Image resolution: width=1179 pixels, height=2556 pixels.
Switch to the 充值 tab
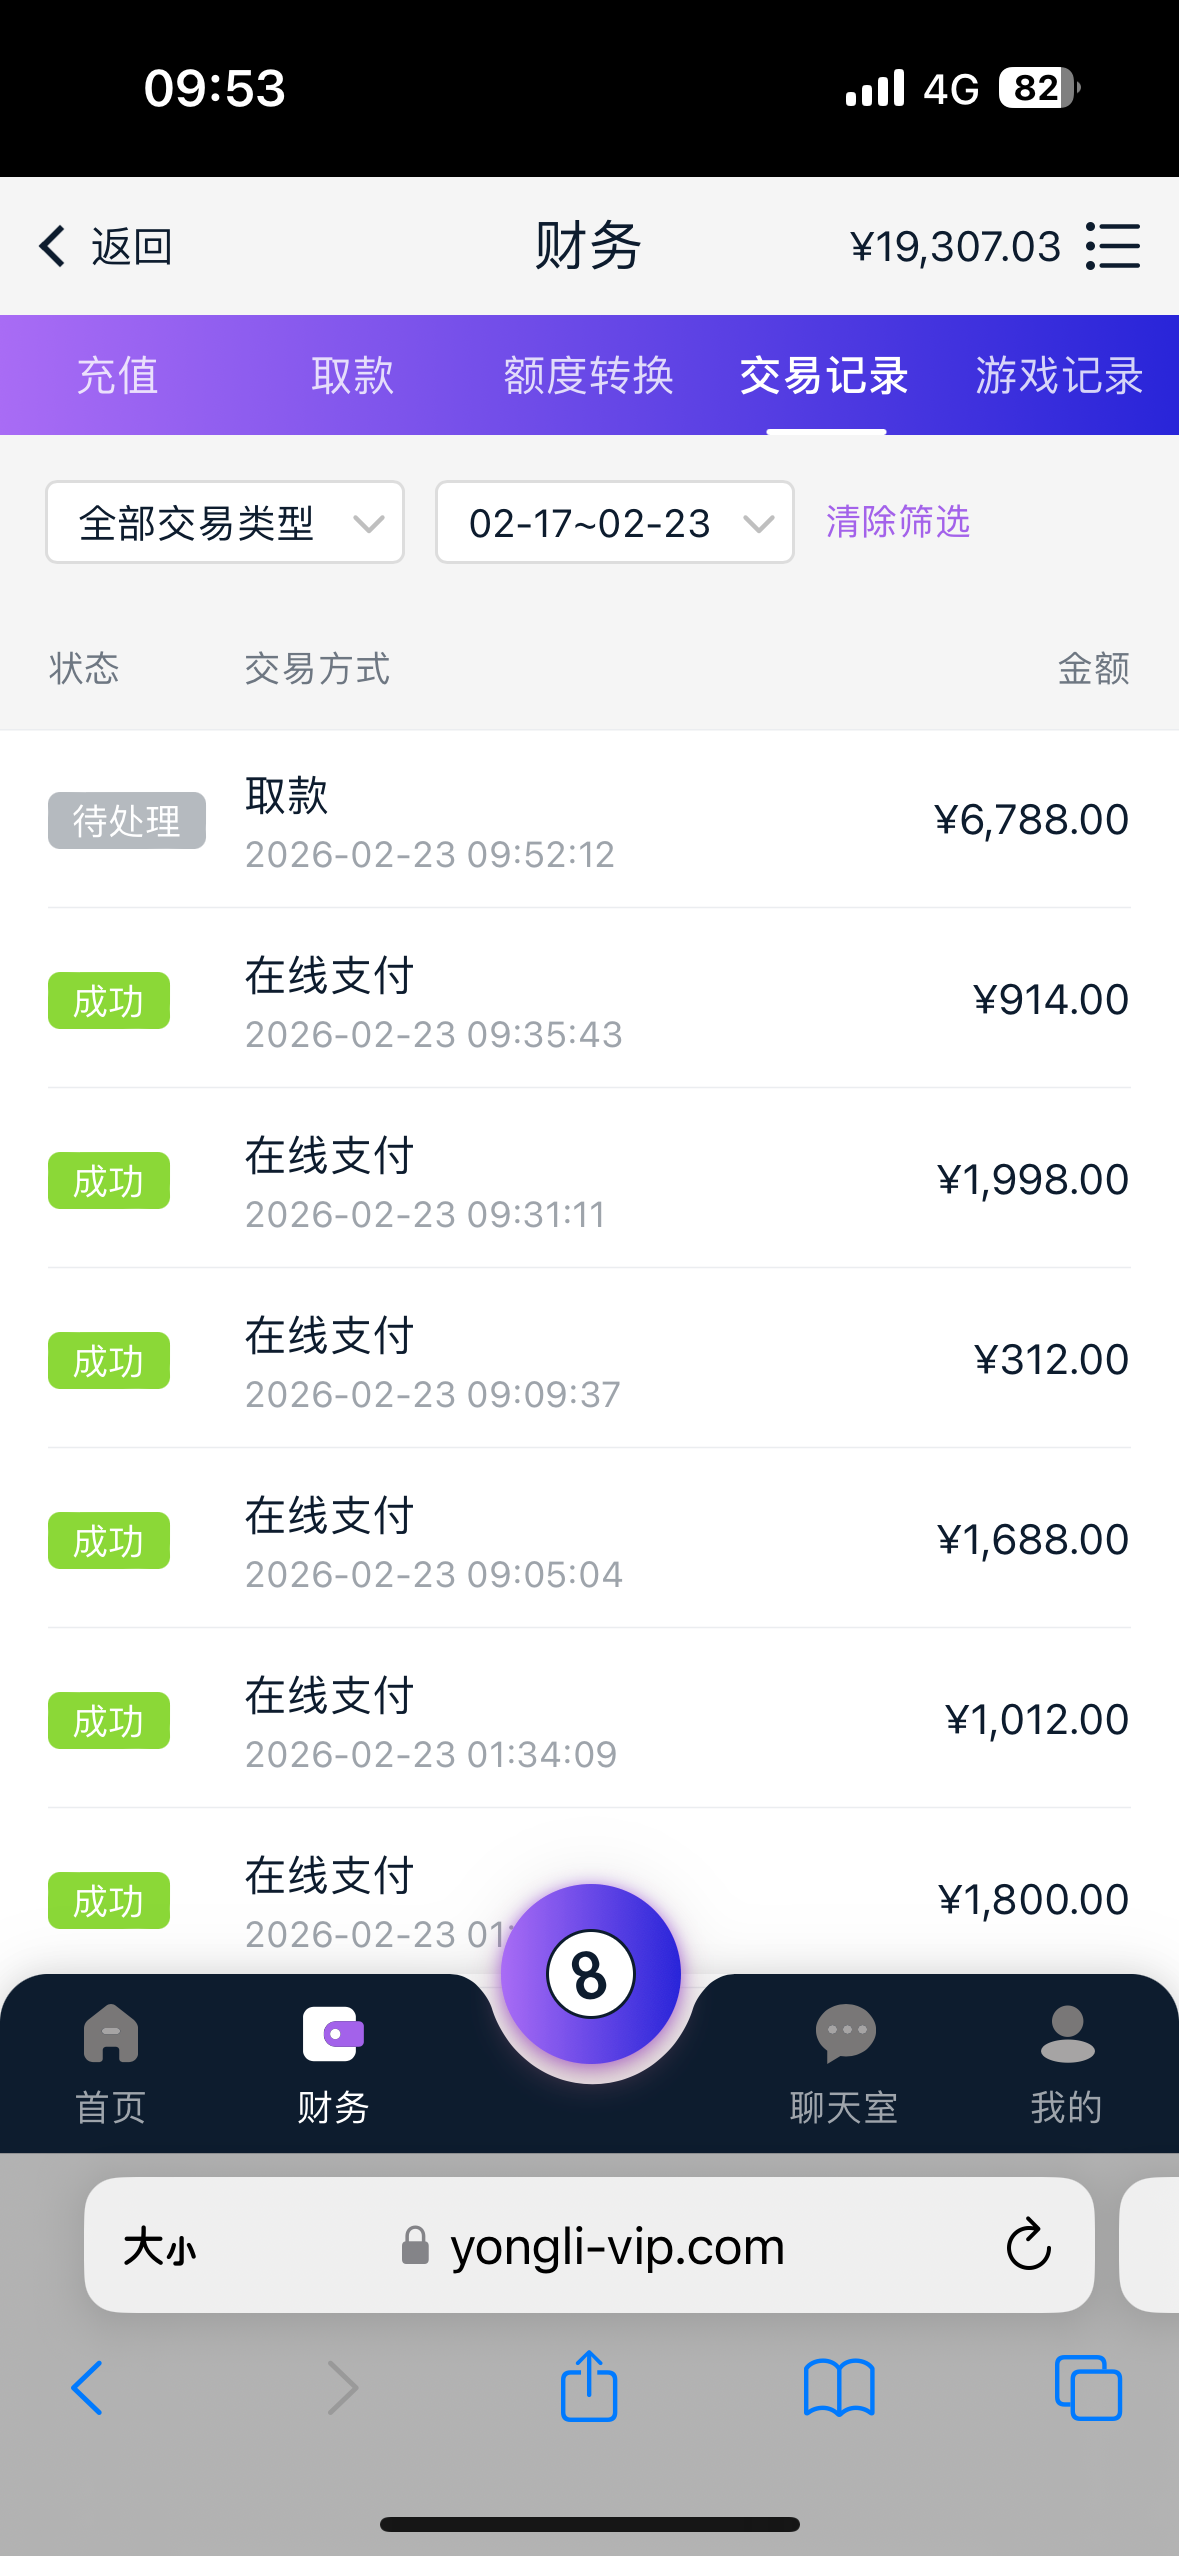[x=118, y=376]
